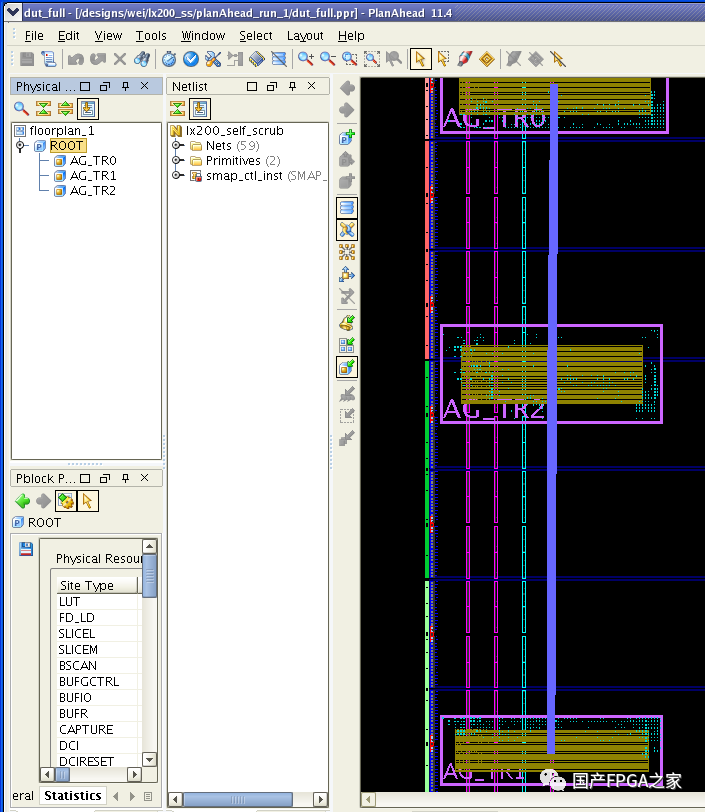This screenshot has height=812, width=705.
Task: Click the Zoom Out magnifier in toolbar
Action: [328, 59]
